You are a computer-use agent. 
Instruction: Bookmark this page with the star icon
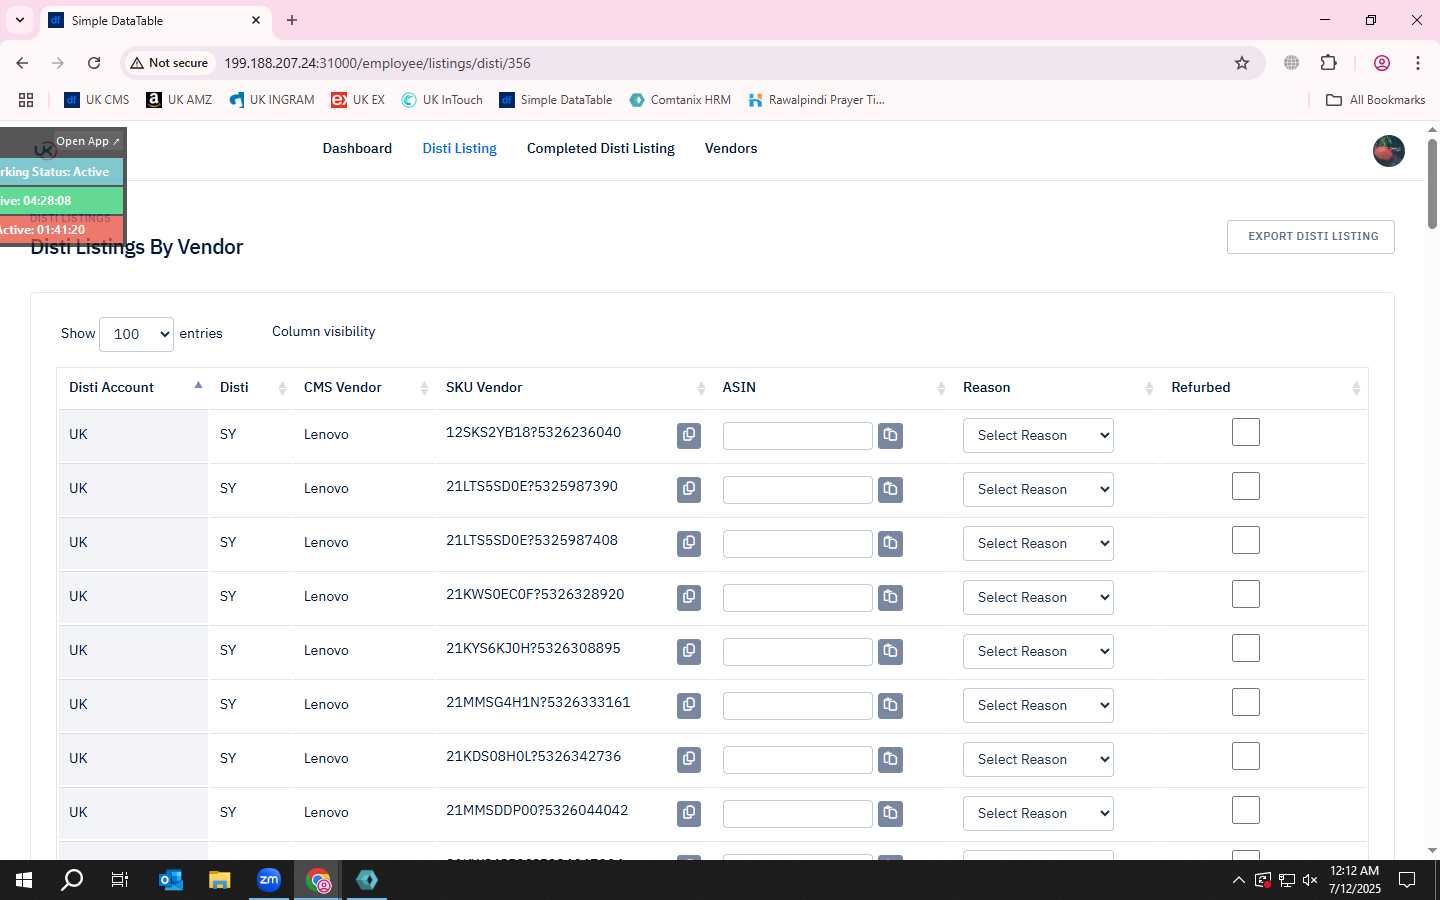[1242, 63]
